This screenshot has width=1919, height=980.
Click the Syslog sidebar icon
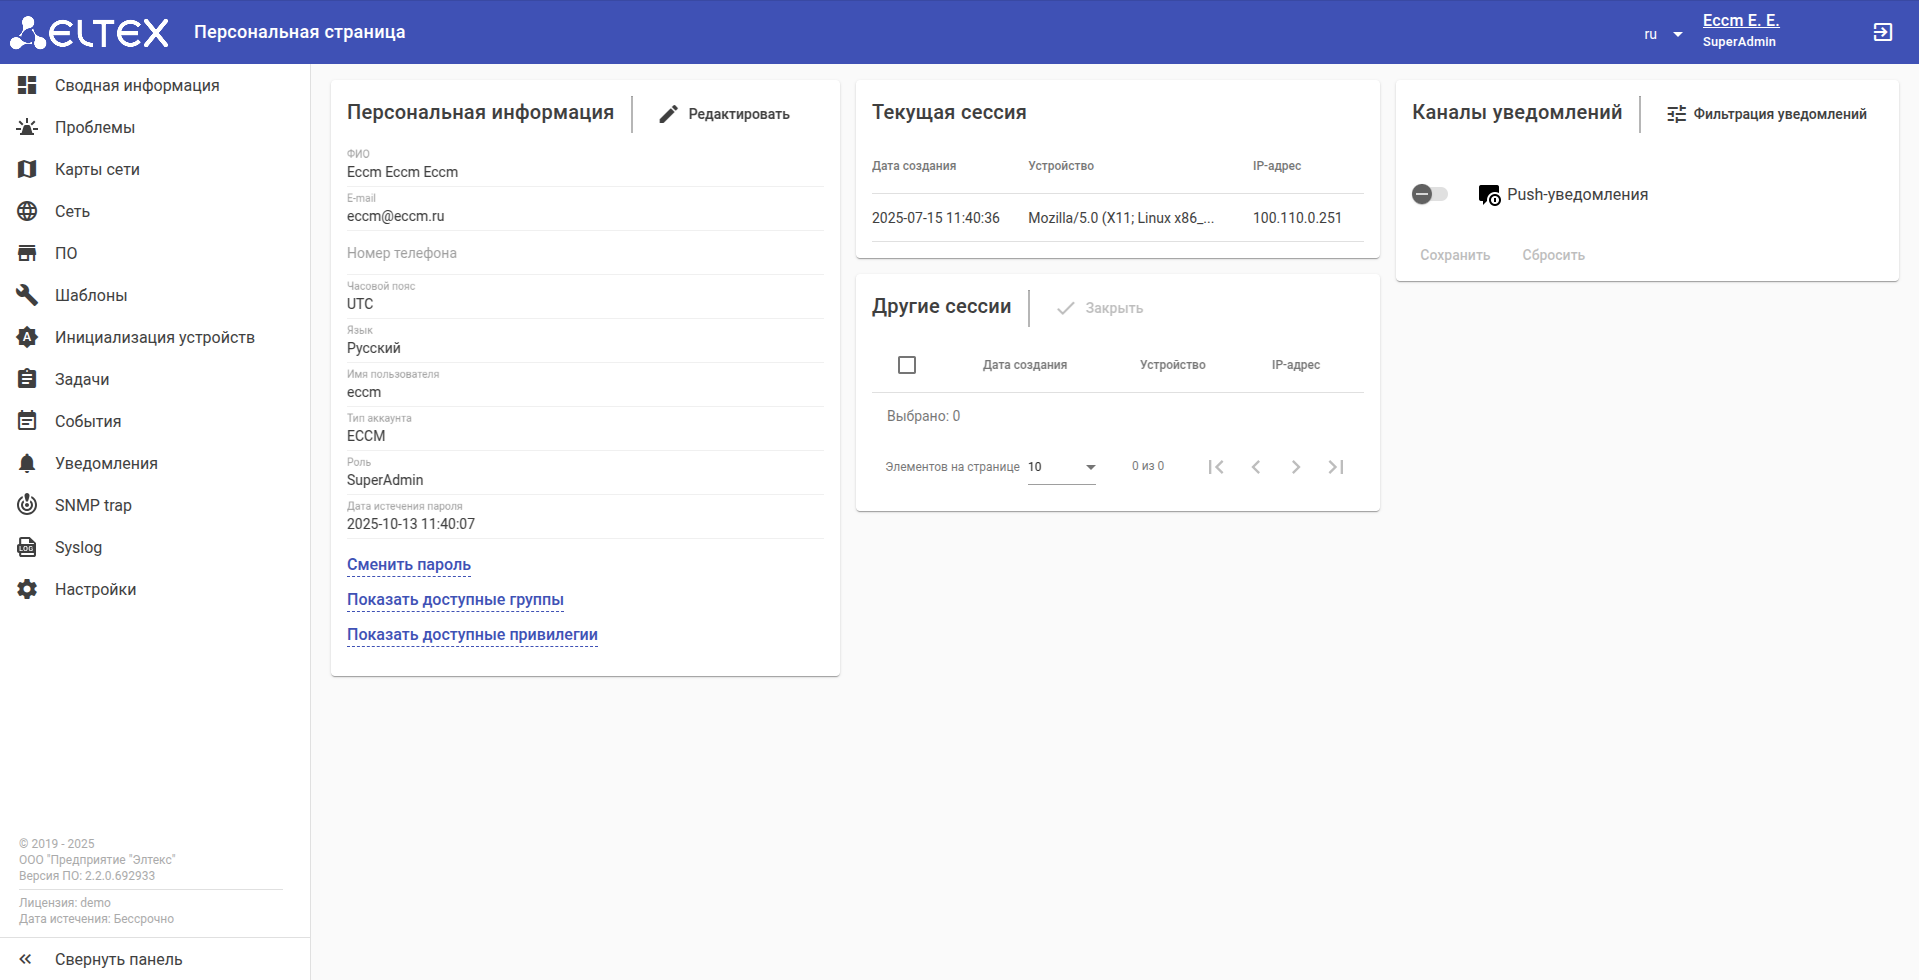pos(27,547)
